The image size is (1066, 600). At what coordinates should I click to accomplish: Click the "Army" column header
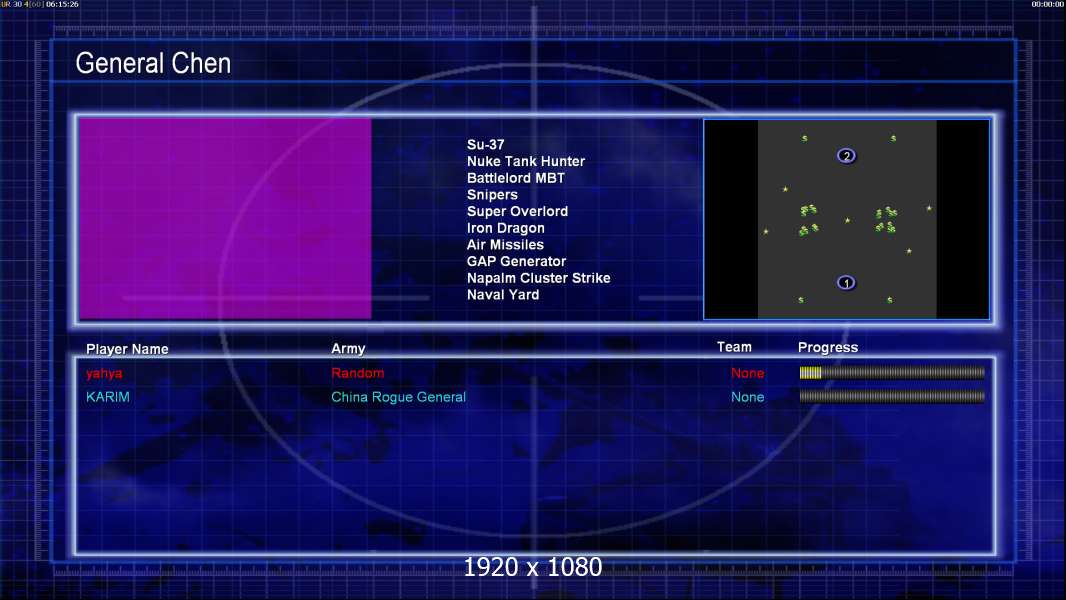coord(348,349)
